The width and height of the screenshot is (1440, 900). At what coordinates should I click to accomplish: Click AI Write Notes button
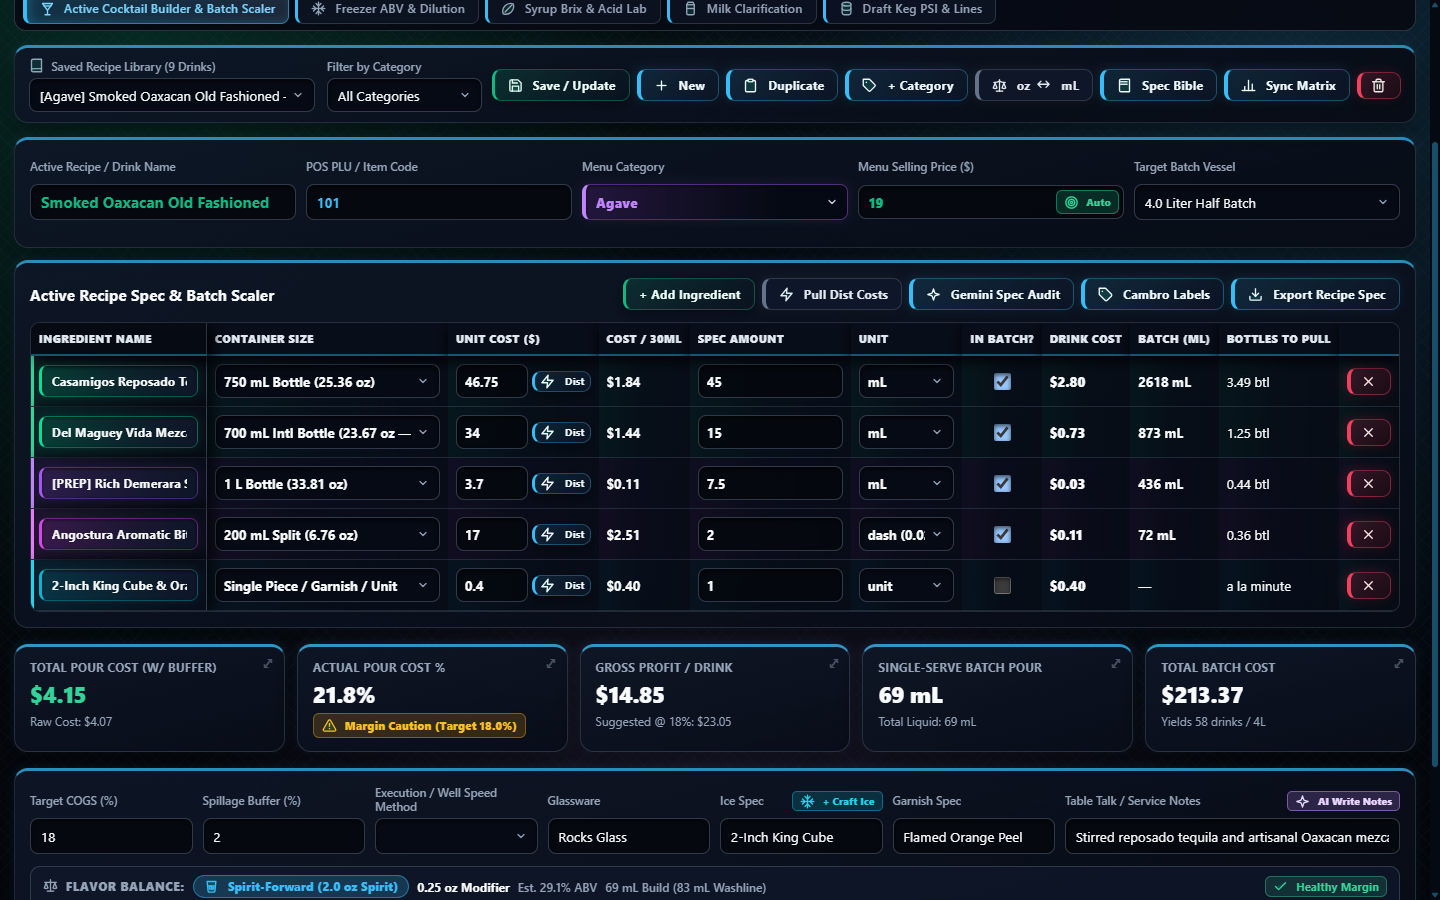pyautogui.click(x=1344, y=802)
